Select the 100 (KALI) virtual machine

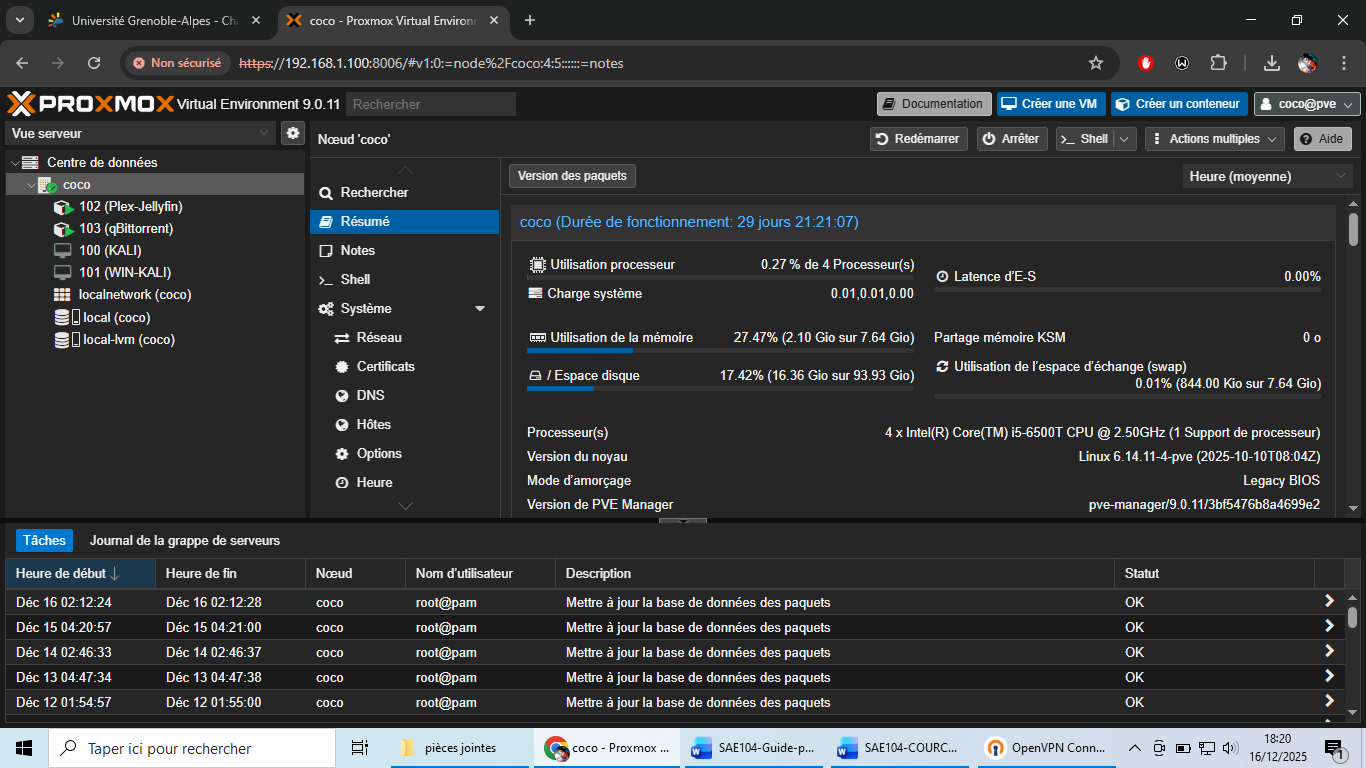(x=110, y=251)
